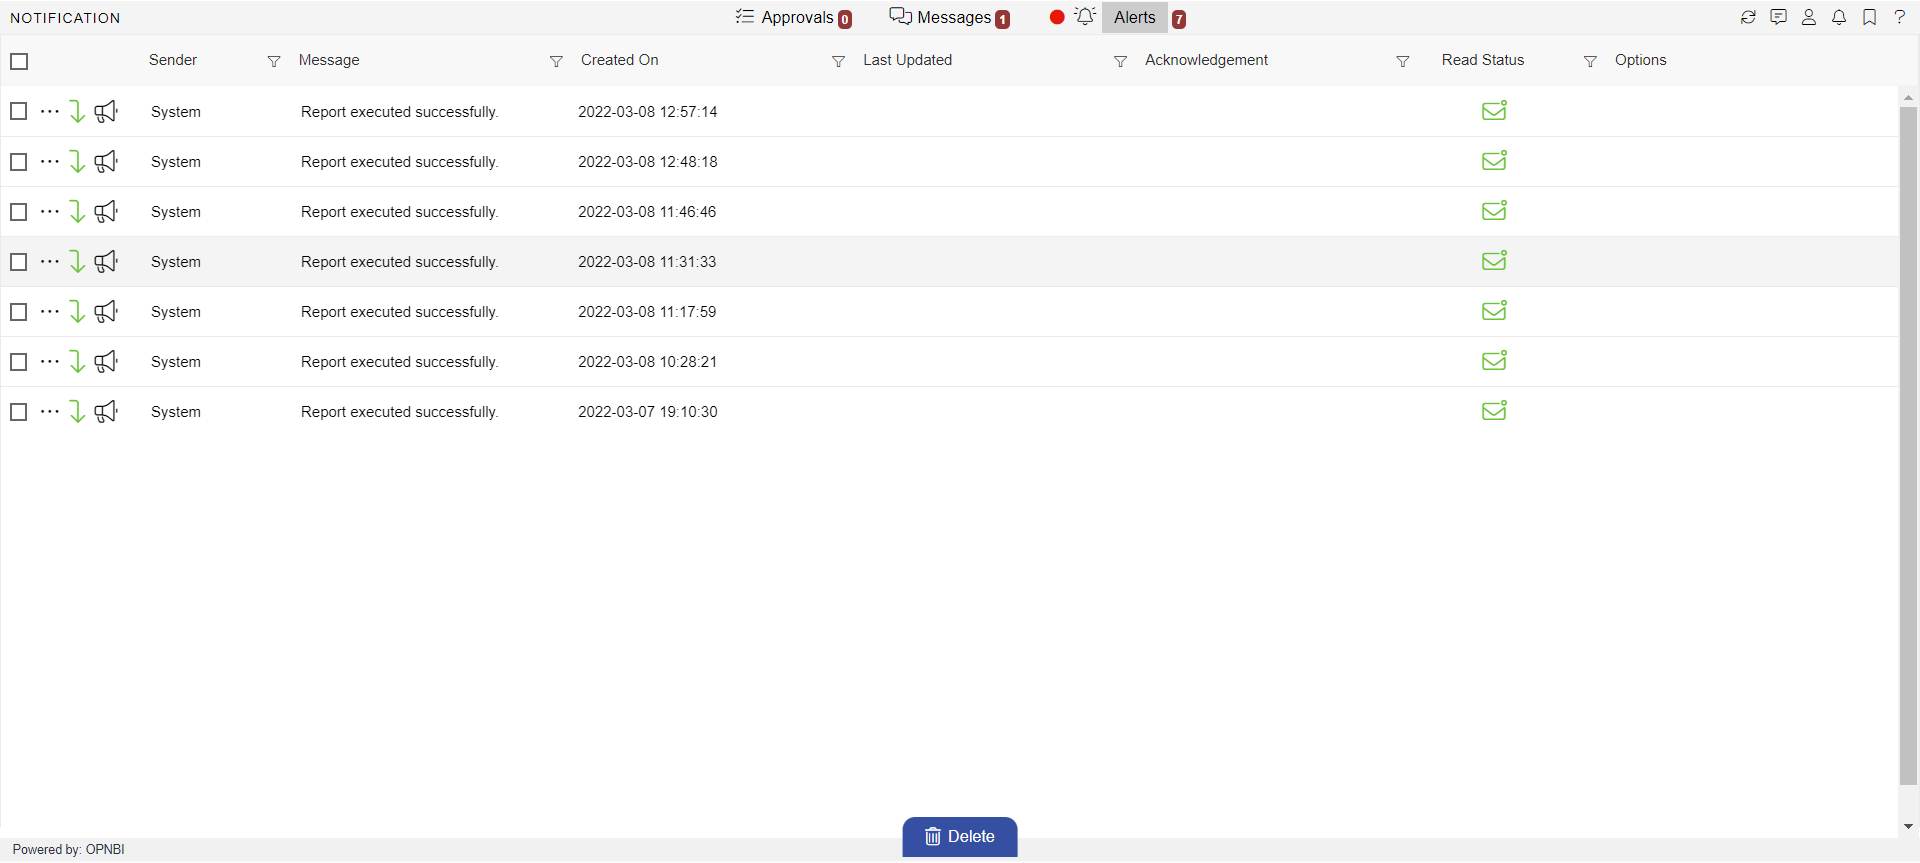Click green down arrow in 11:17:59 row

pos(76,311)
